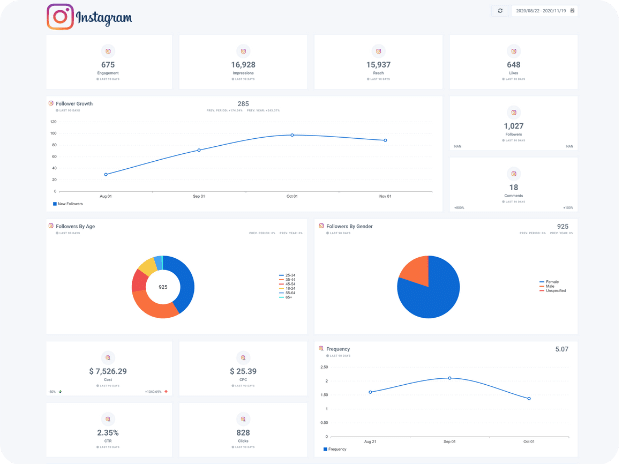Click the Cost card icon
The width and height of the screenshot is (620, 464).
(x=108, y=355)
